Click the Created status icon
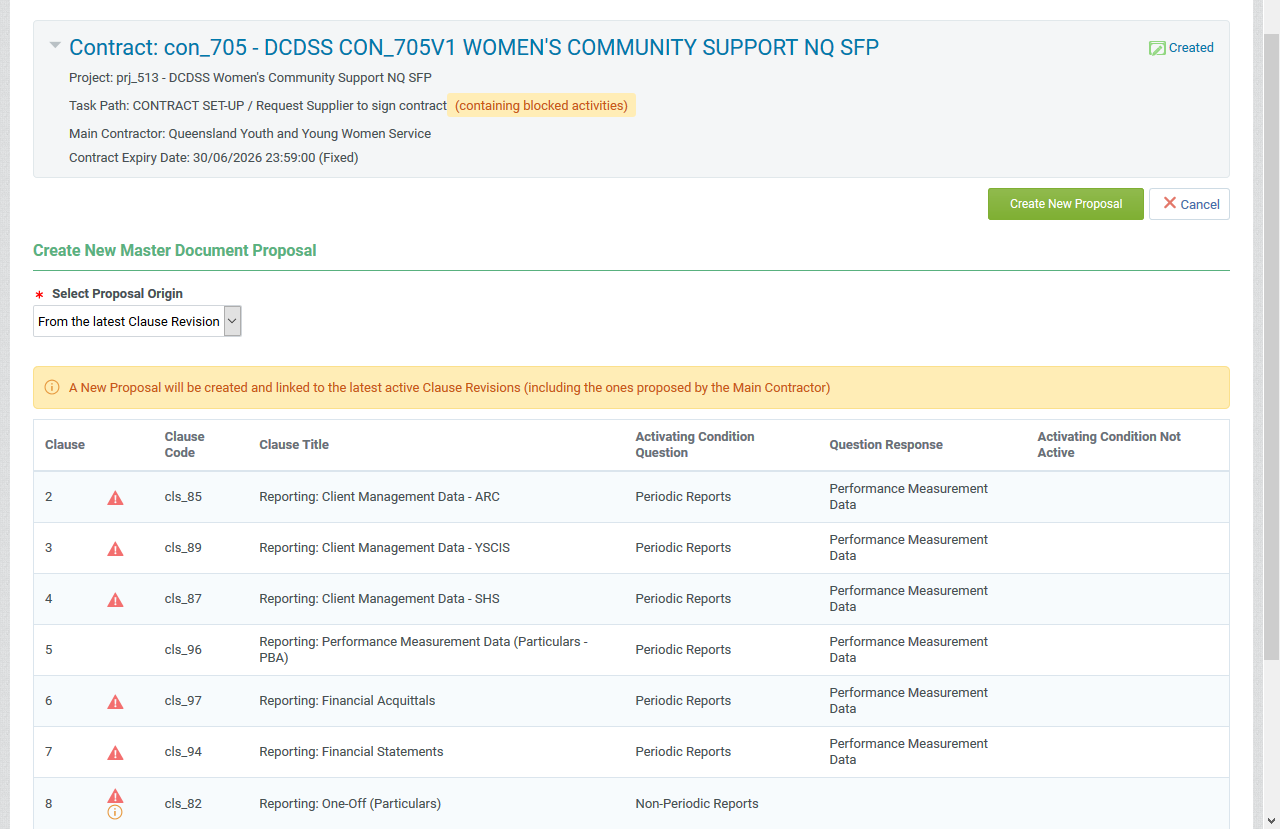1280x829 pixels. pos(1157,48)
